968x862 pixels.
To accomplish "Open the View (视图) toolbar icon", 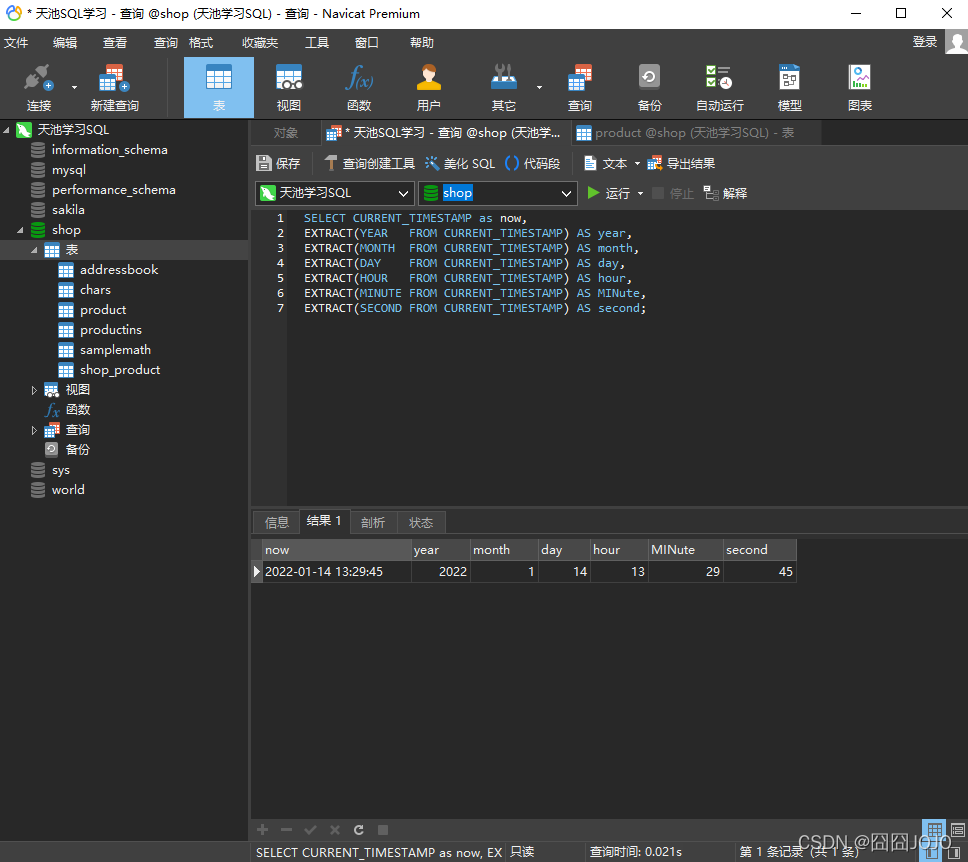I will [288, 88].
